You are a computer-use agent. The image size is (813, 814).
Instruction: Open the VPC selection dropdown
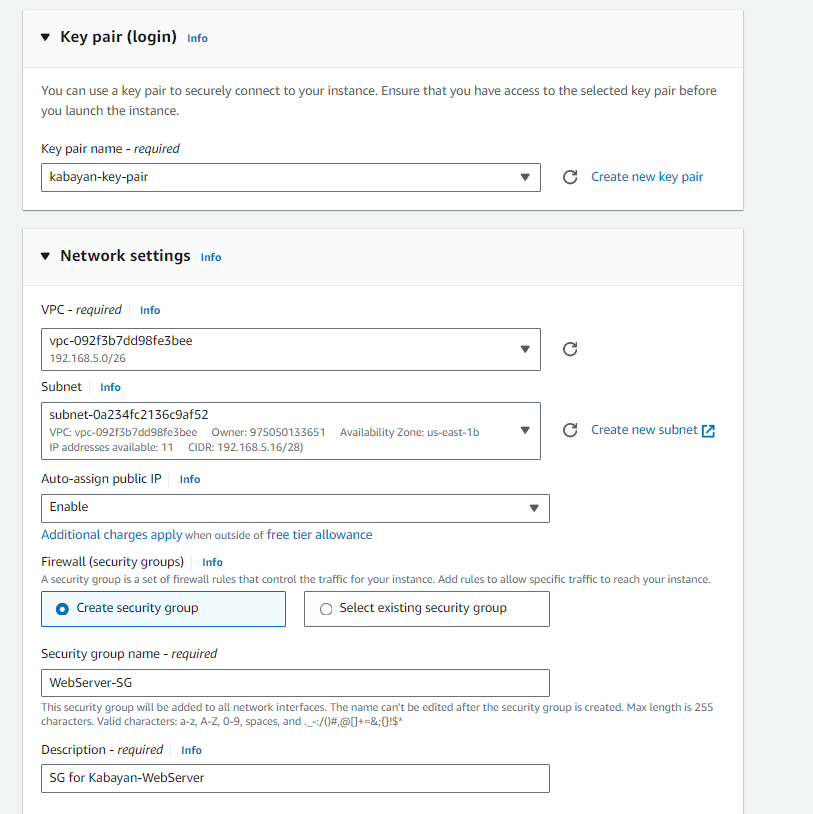[x=291, y=349]
